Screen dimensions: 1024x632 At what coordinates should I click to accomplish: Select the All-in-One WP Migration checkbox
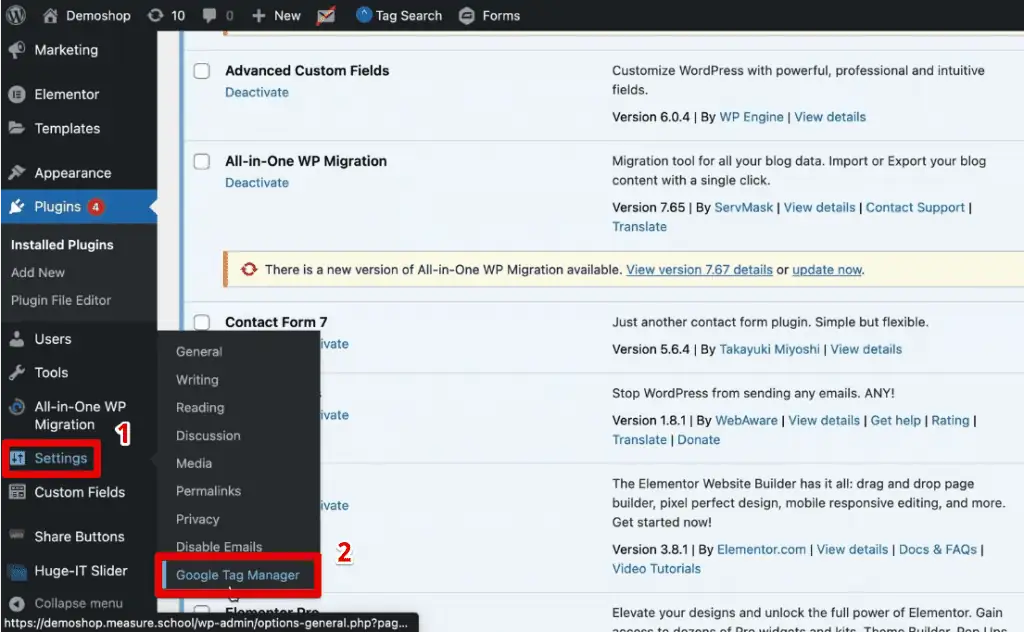[201, 160]
